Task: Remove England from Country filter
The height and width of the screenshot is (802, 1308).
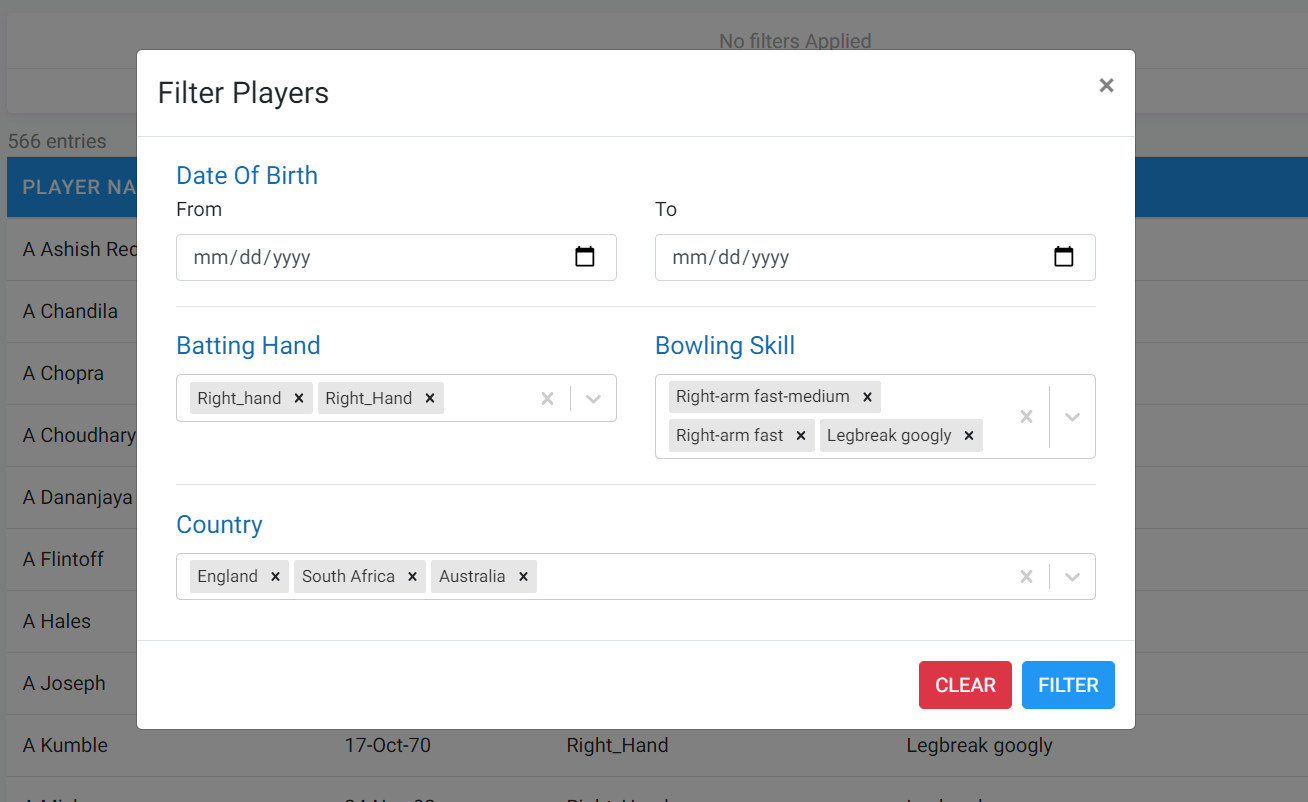Action: (274, 577)
